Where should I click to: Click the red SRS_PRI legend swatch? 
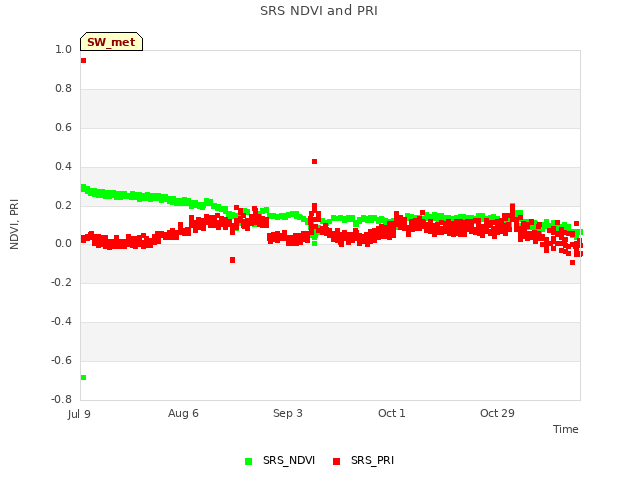coord(336,461)
